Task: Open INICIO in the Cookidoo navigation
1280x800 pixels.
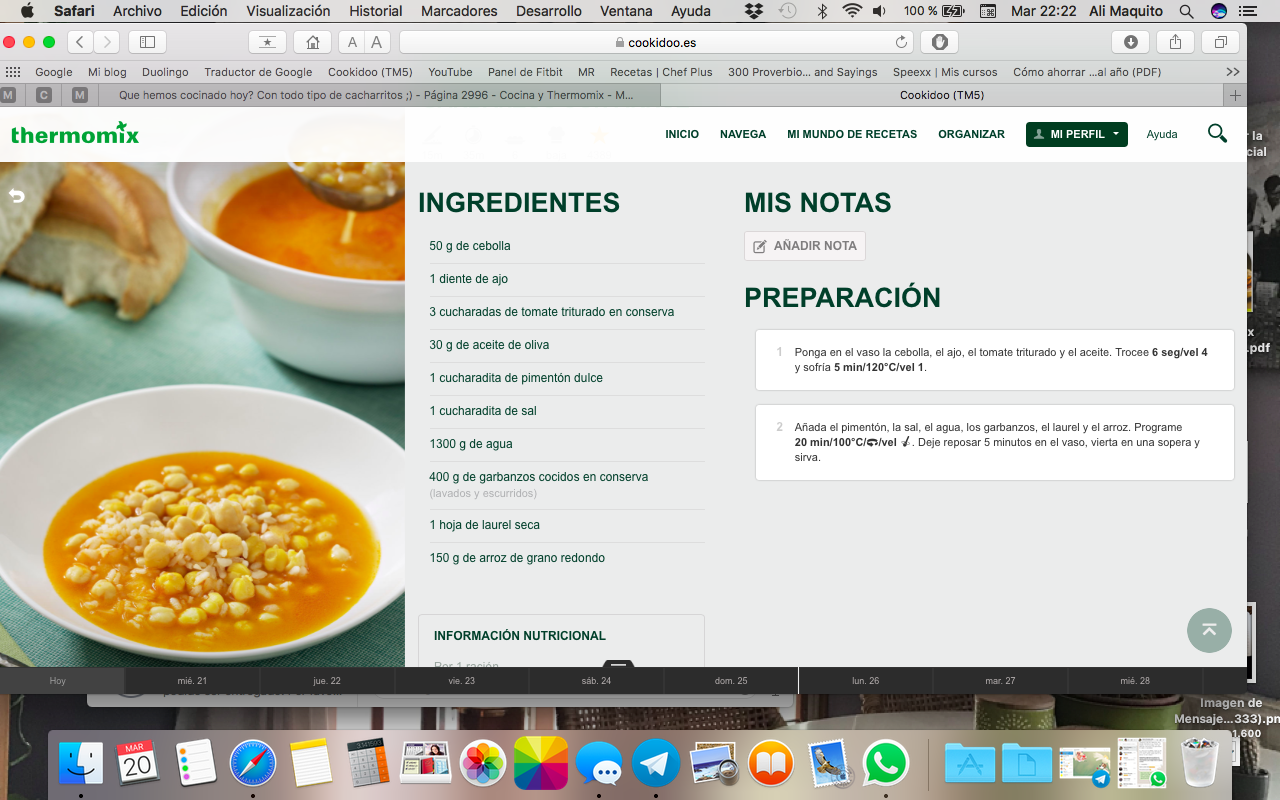Action: coord(682,134)
